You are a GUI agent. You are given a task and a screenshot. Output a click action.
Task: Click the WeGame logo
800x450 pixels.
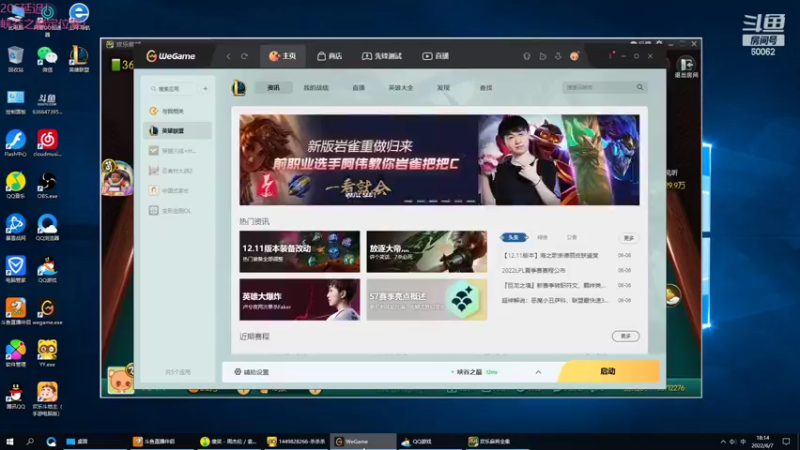(x=171, y=56)
